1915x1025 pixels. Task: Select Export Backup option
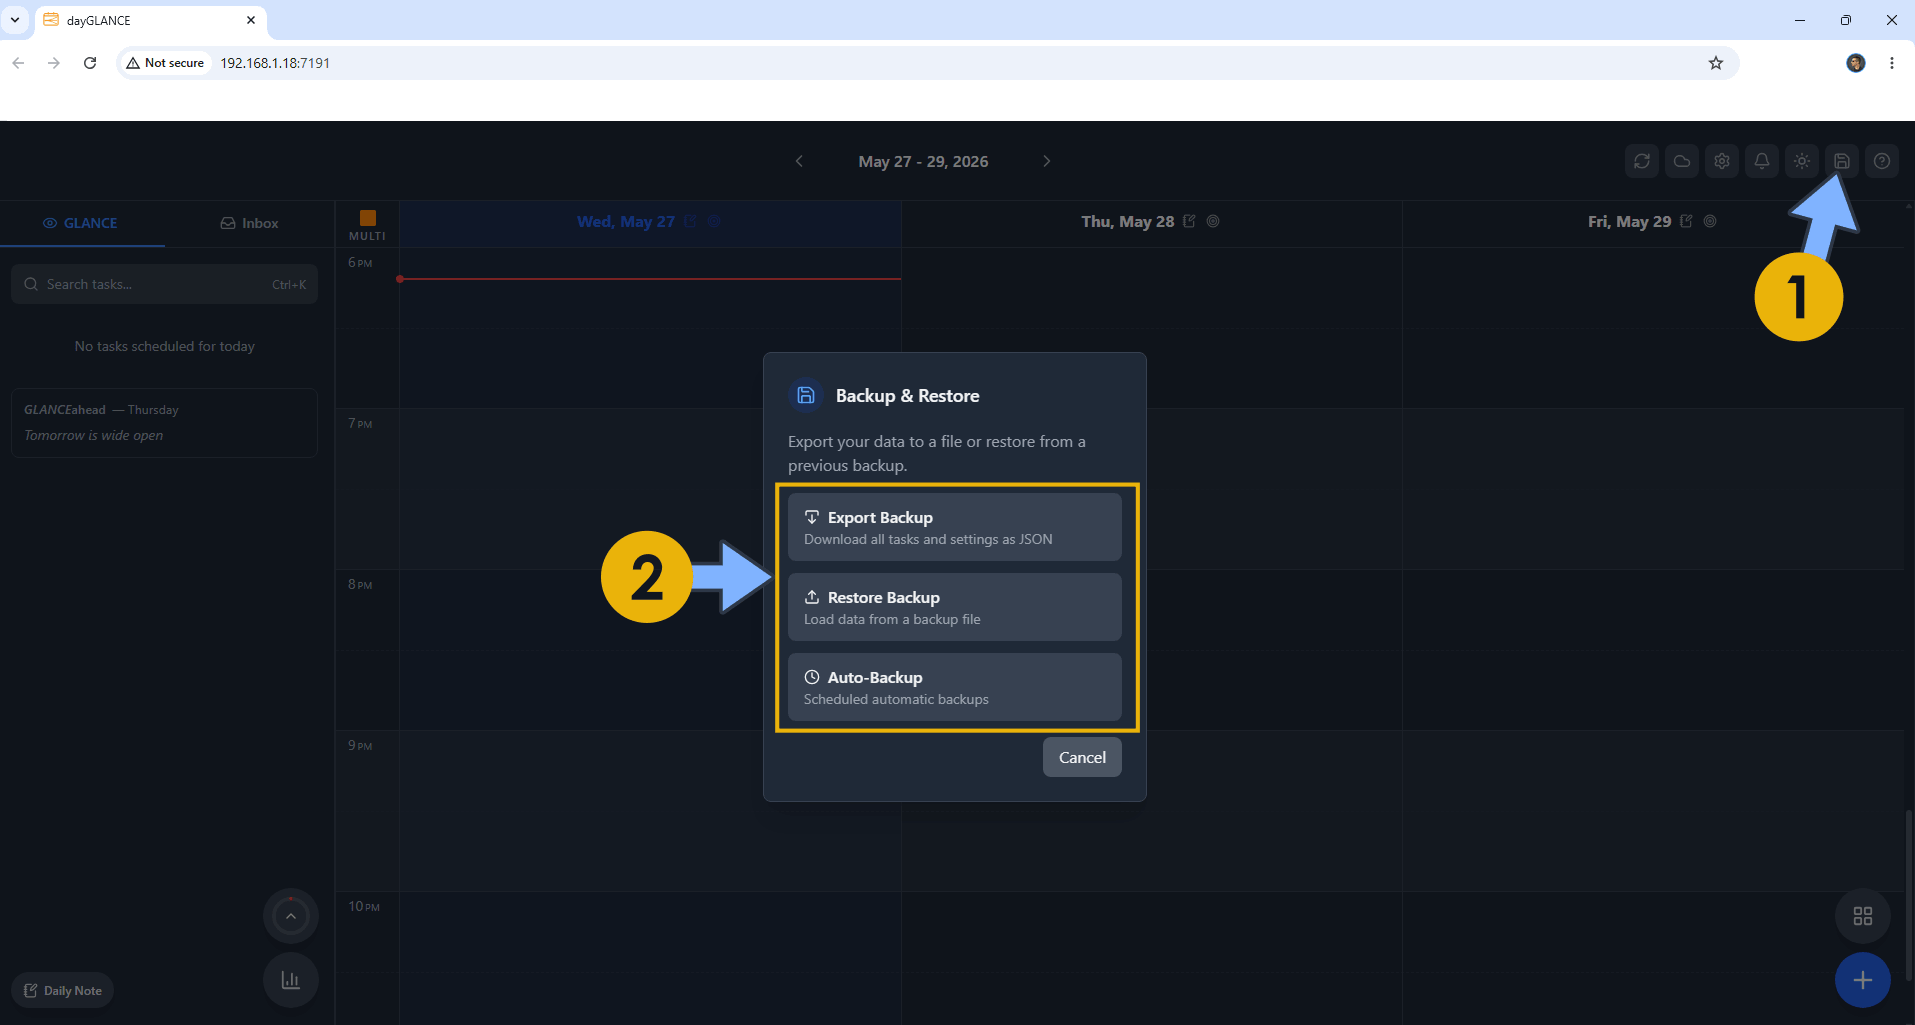955,527
